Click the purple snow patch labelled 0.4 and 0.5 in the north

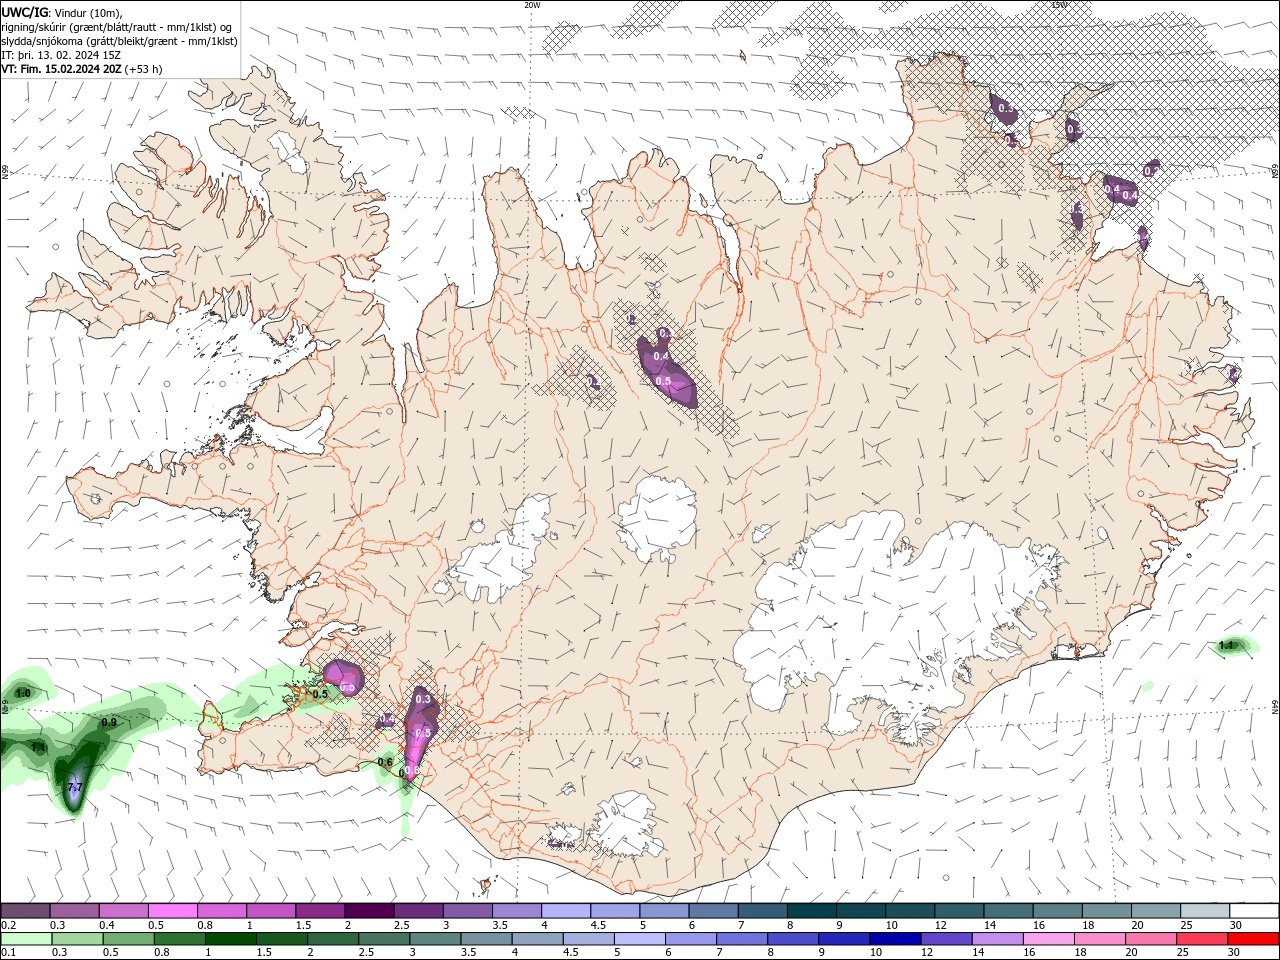(x=666, y=370)
